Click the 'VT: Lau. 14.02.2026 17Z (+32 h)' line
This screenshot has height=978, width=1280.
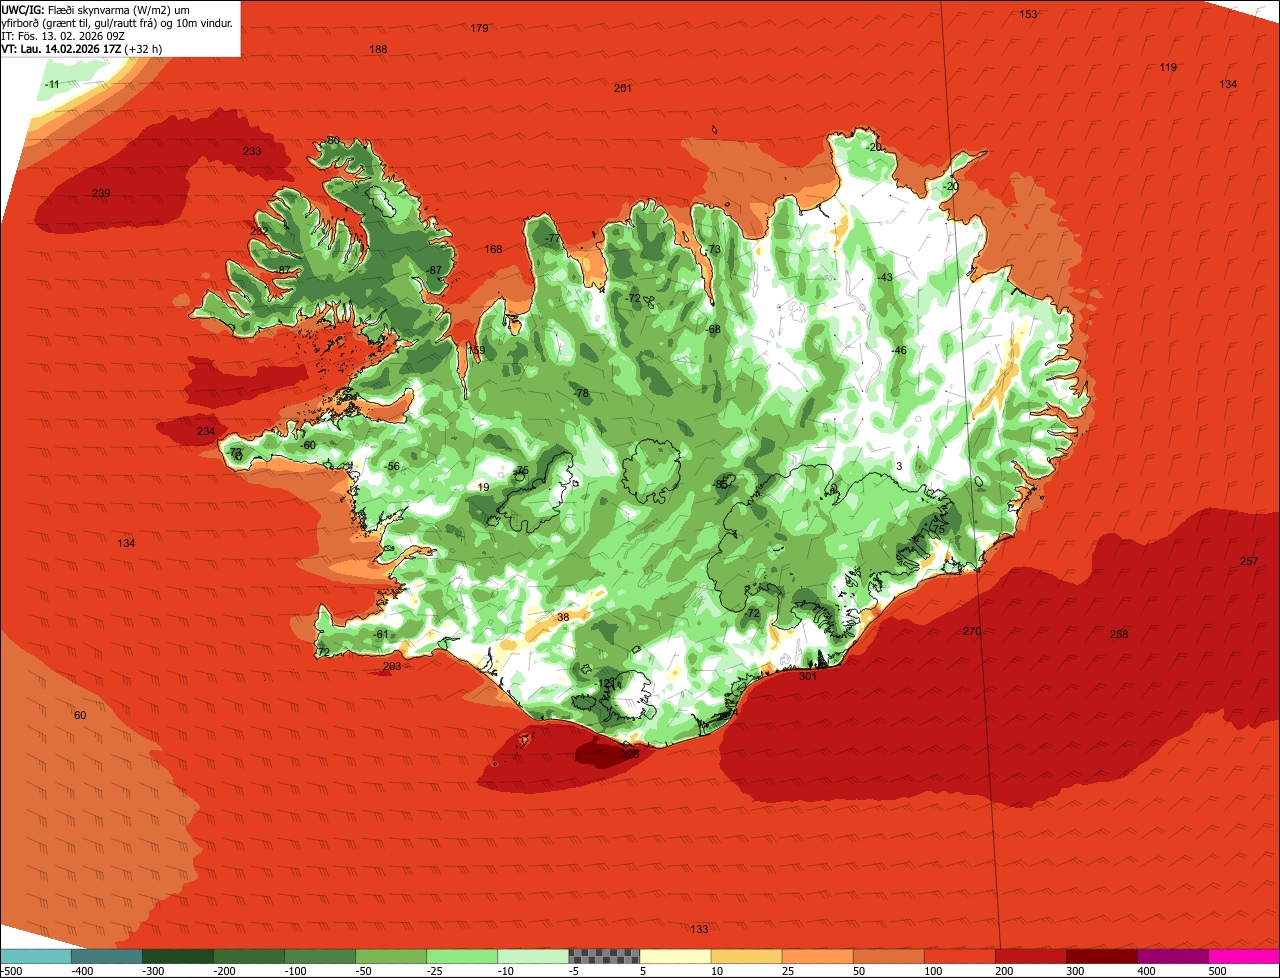pos(82,48)
